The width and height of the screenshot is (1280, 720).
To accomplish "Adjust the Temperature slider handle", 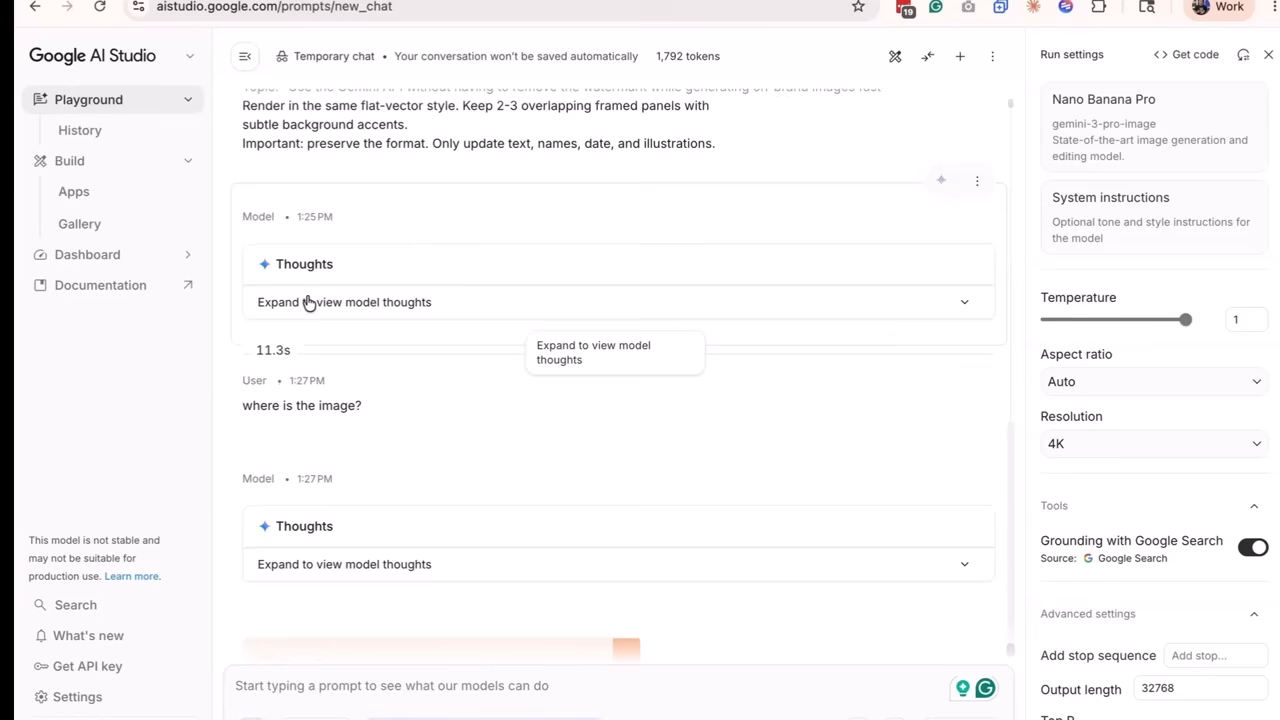I will coord(1185,319).
